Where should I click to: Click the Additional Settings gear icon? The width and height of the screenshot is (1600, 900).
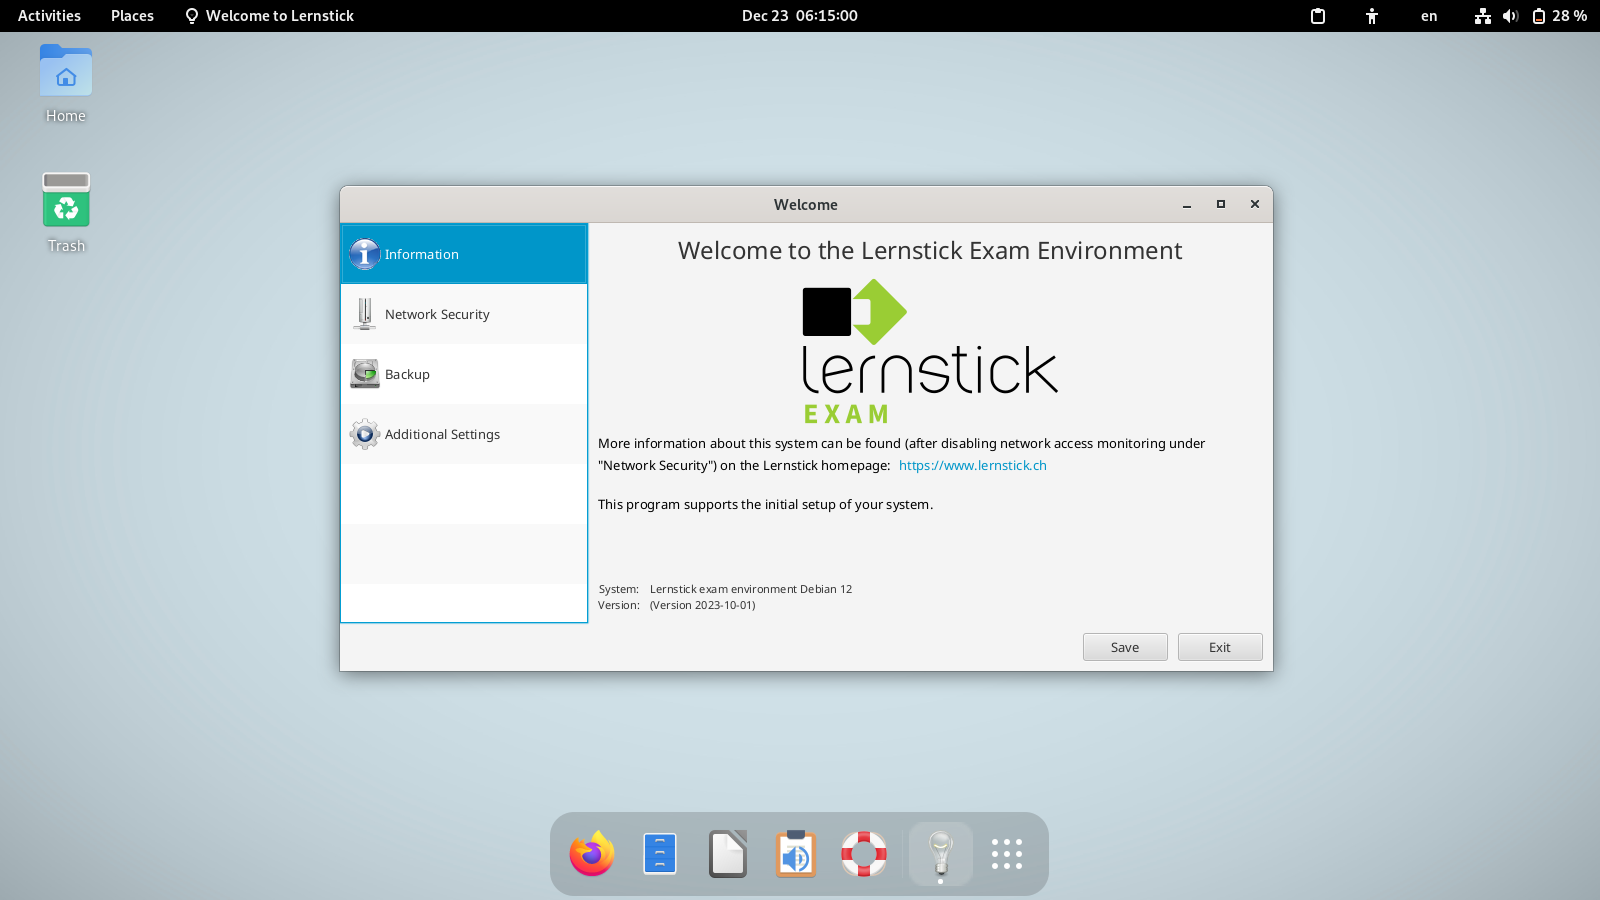click(x=365, y=434)
